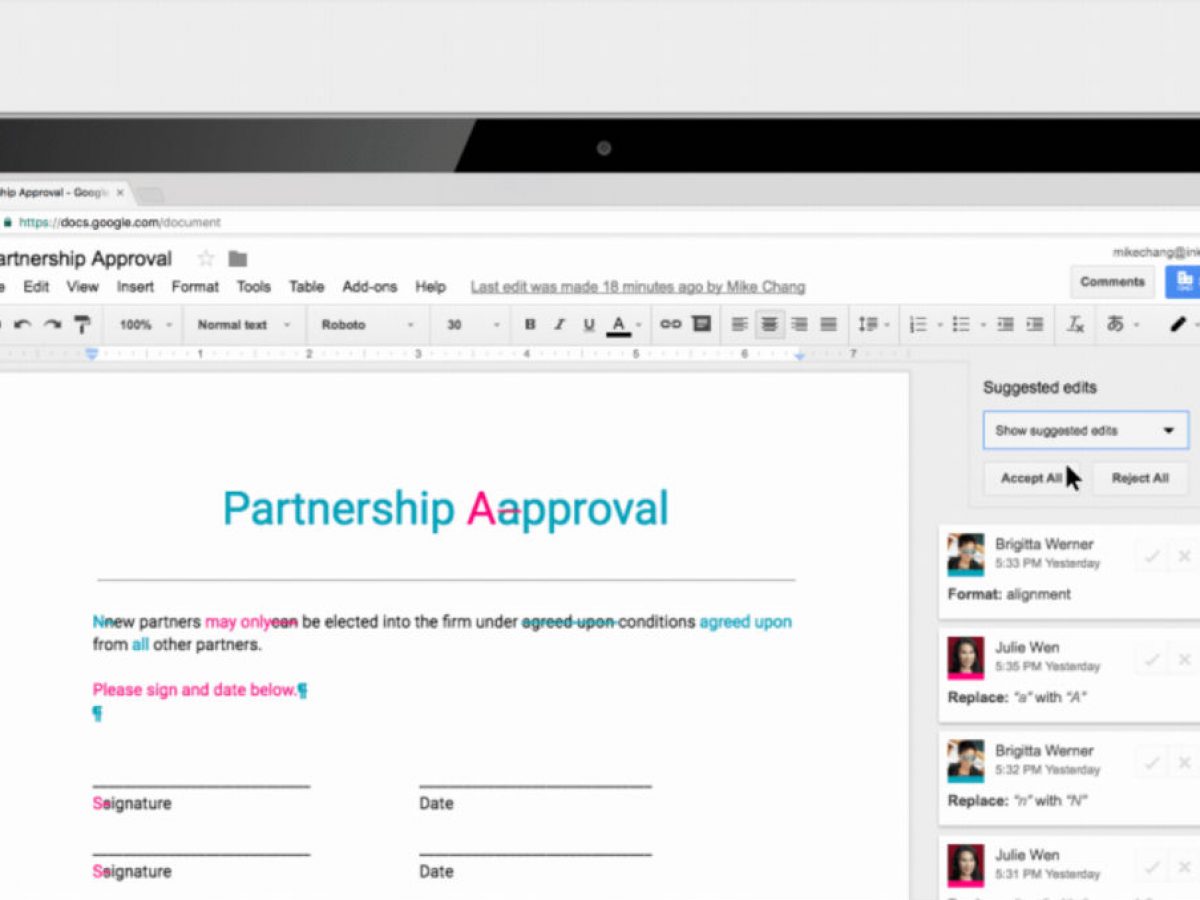Open the Normal text style dropdown

[x=243, y=324]
